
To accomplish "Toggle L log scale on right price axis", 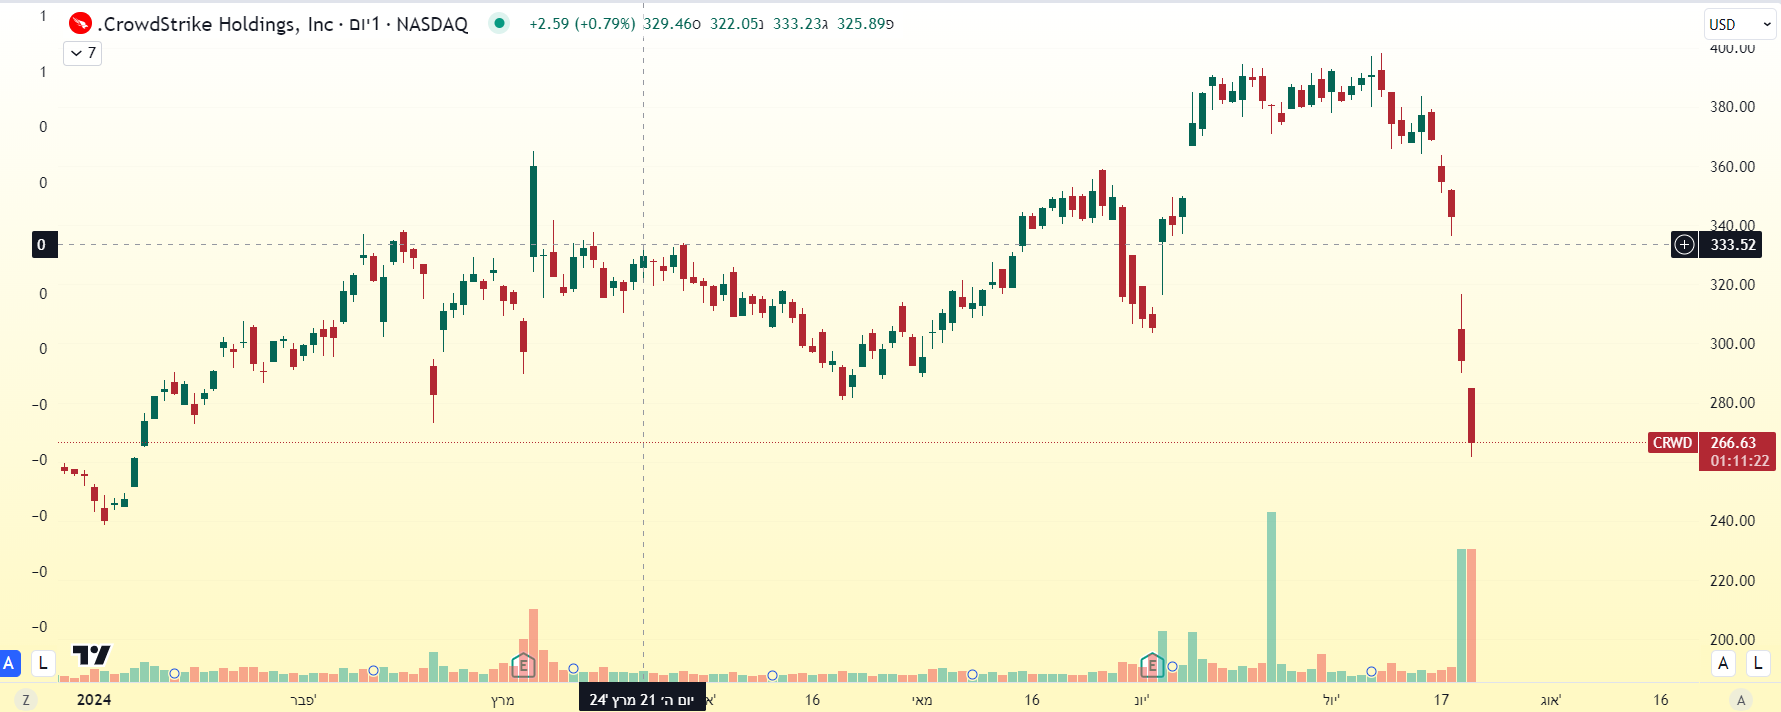I will click(x=1758, y=662).
